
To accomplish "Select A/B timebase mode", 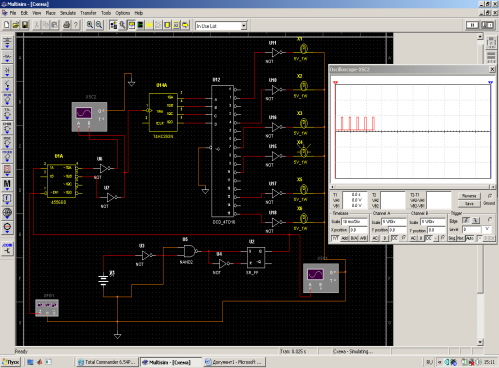I will click(363, 238).
